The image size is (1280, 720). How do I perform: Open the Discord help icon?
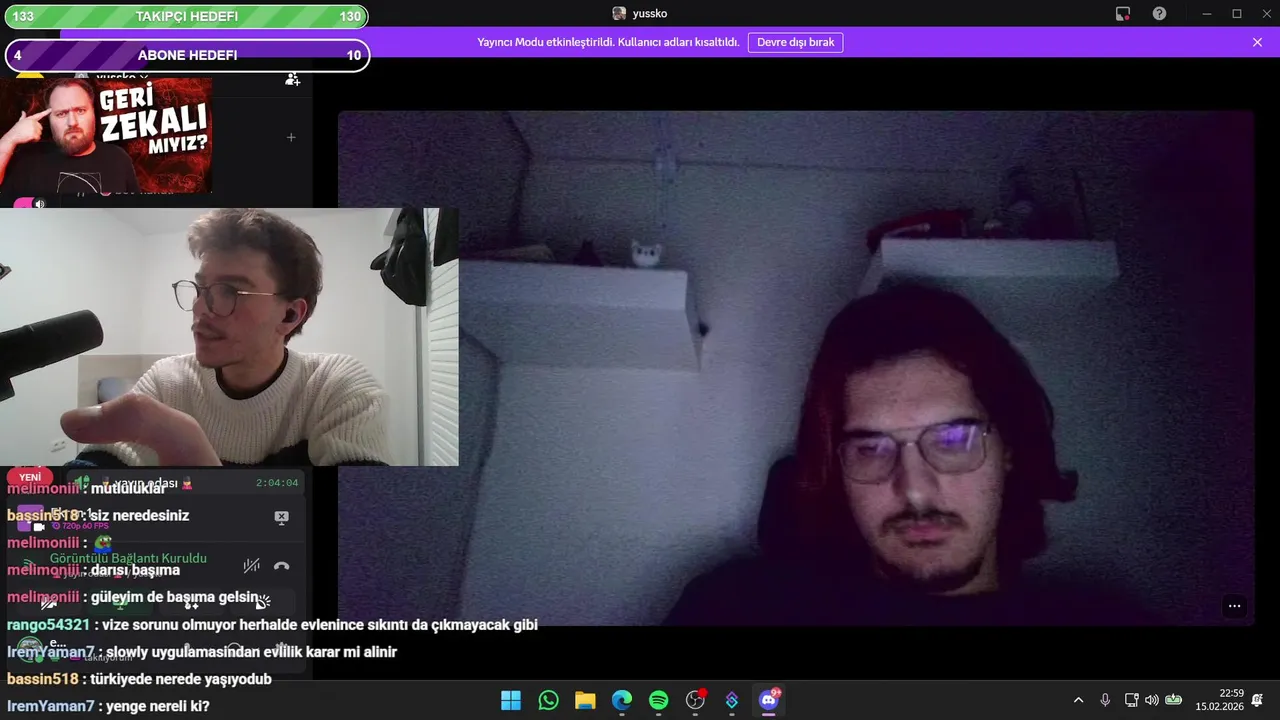[x=1159, y=14]
